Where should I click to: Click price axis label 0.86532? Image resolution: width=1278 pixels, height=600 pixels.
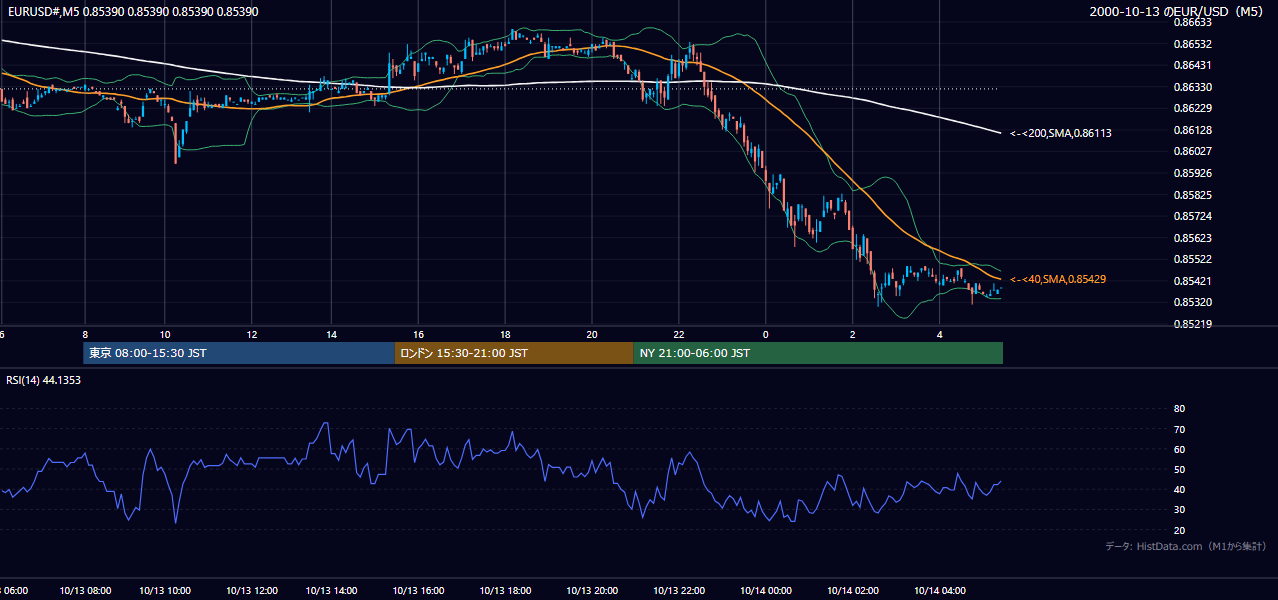coord(1192,44)
